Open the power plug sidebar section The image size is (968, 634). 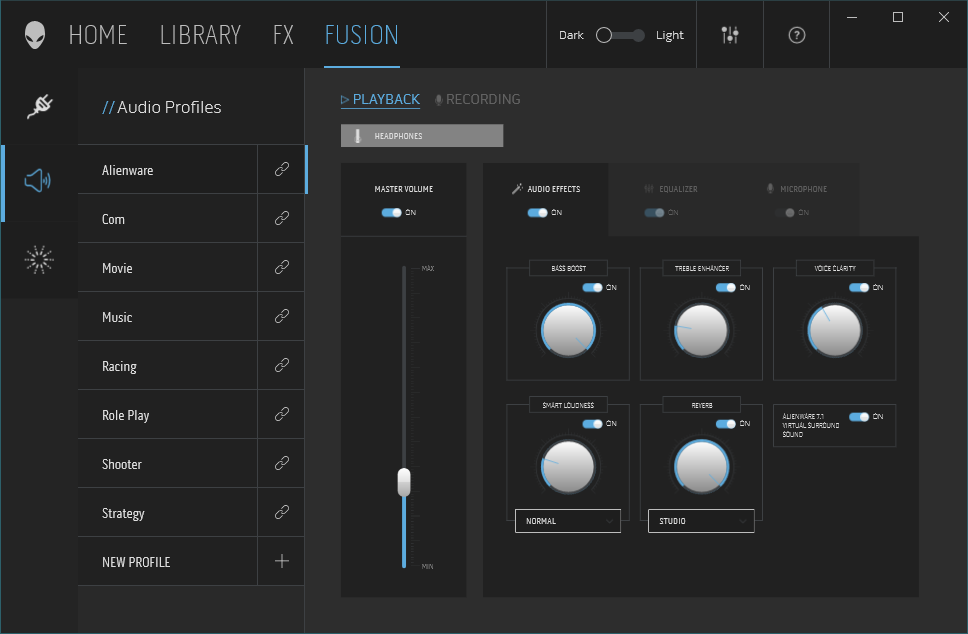tap(40, 106)
